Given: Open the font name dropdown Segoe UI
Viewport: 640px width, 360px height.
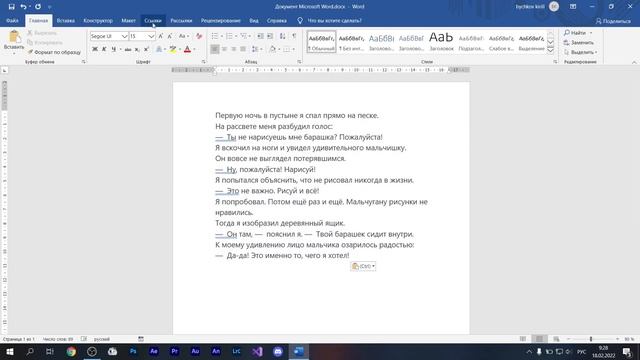Looking at the screenshot, I should click(x=124, y=36).
